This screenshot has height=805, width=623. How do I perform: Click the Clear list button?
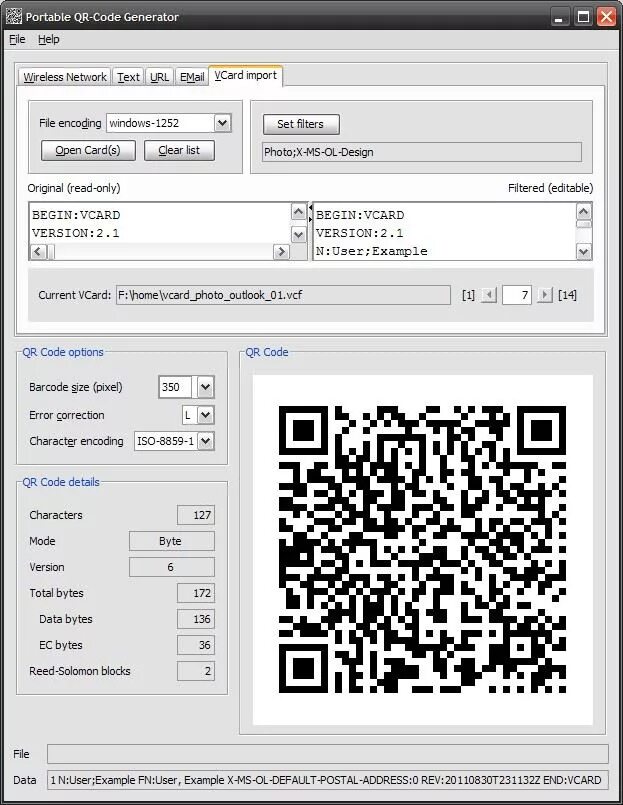pos(179,150)
